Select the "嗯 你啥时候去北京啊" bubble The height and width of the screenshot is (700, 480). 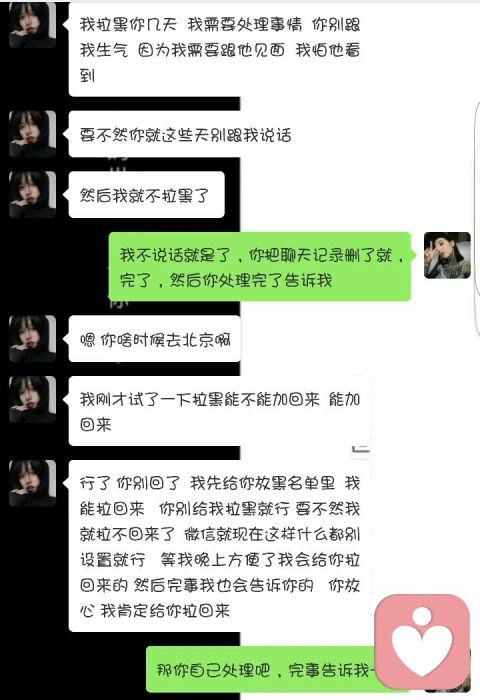pyautogui.click(x=152, y=339)
